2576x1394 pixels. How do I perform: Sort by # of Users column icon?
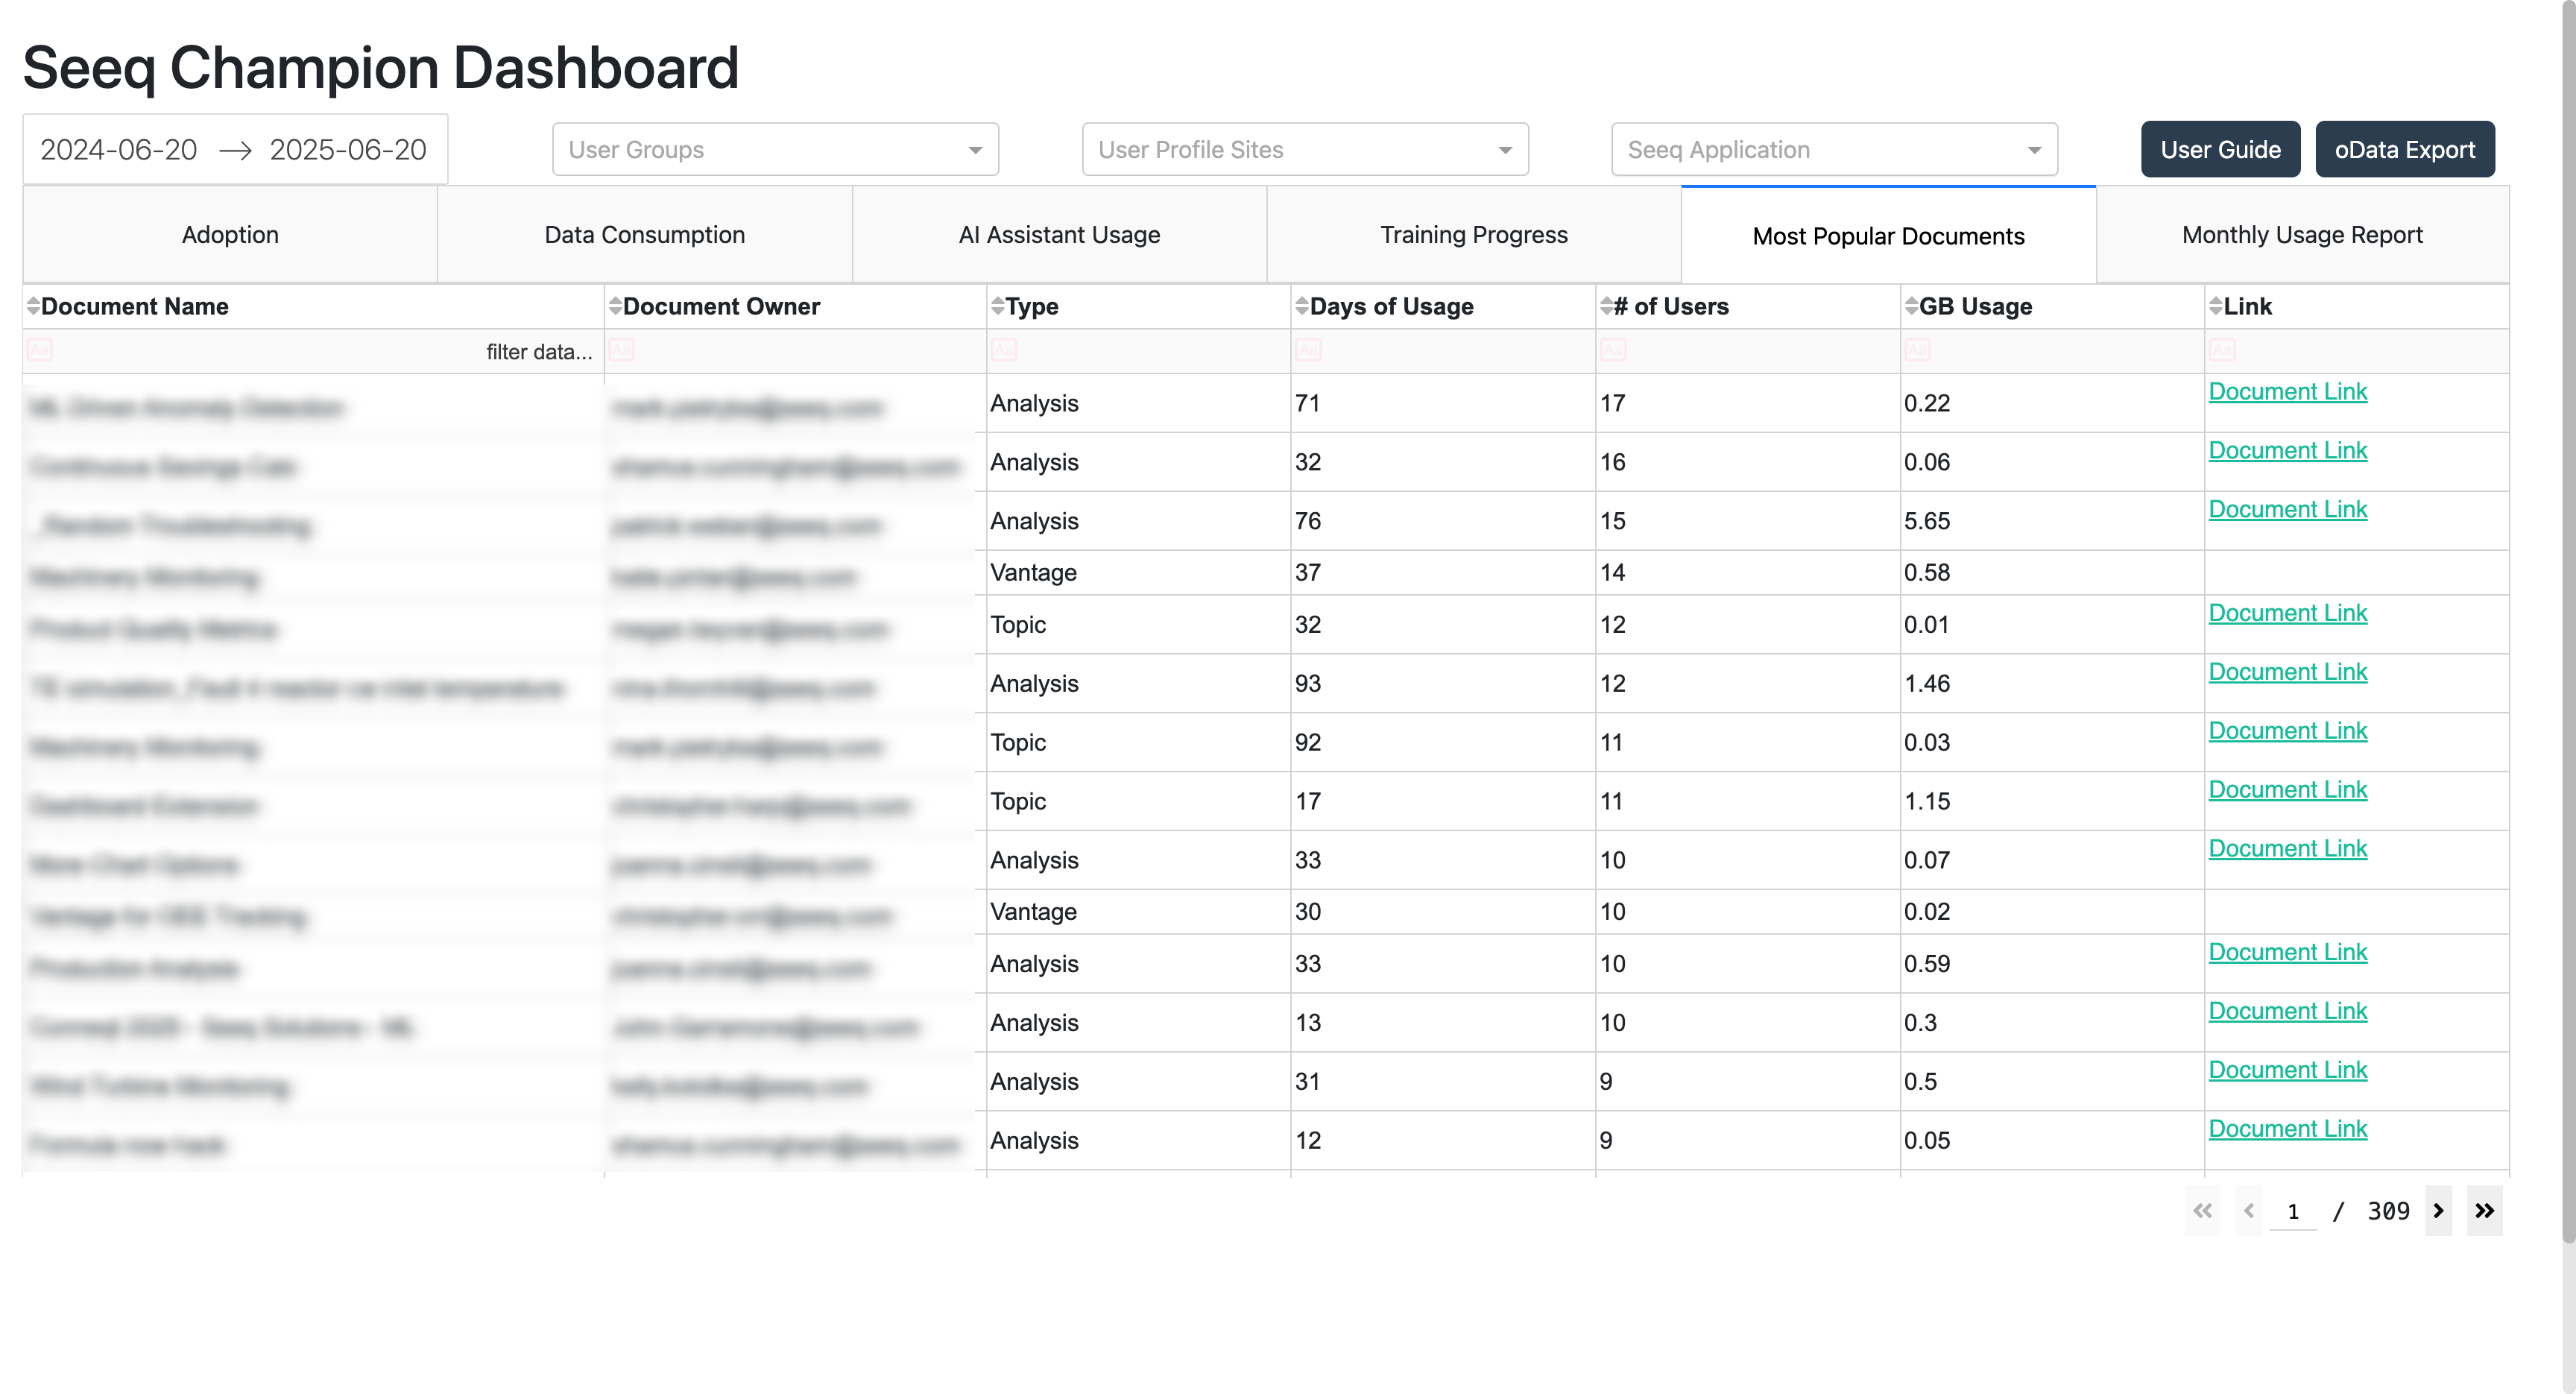(x=1606, y=306)
